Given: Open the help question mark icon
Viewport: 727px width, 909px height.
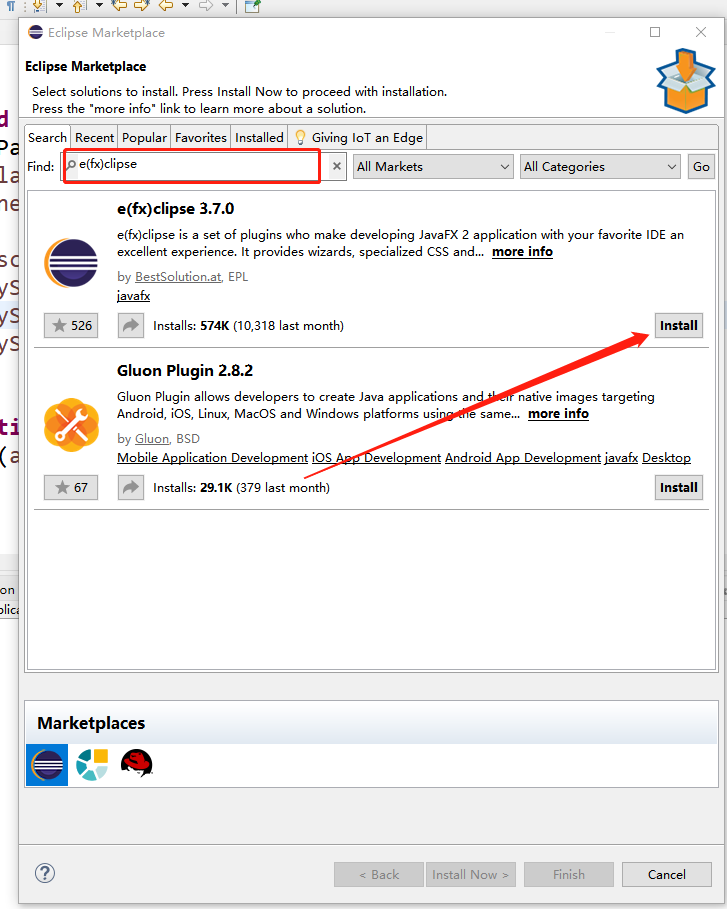Looking at the screenshot, I should click(x=45, y=872).
